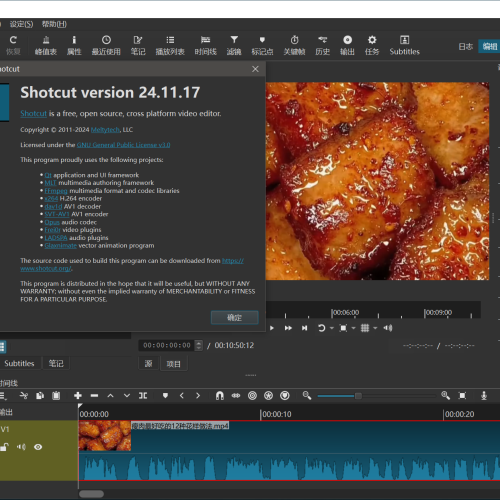Go to previous marker arrow

click(x=182, y=396)
